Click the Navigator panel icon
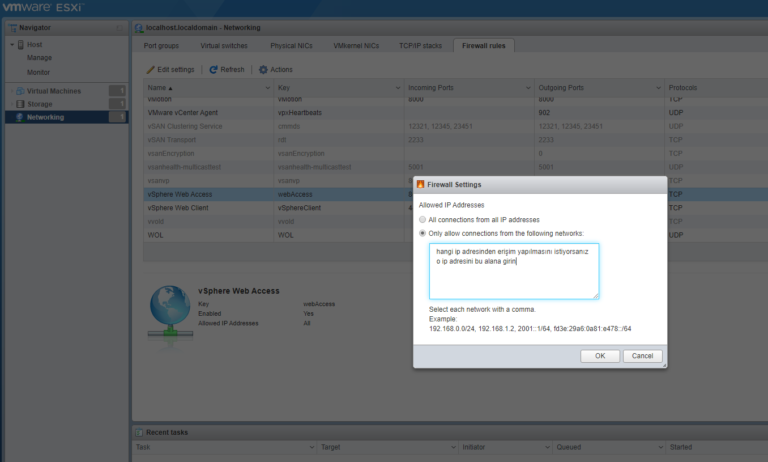This screenshot has height=462, width=768. (13, 28)
